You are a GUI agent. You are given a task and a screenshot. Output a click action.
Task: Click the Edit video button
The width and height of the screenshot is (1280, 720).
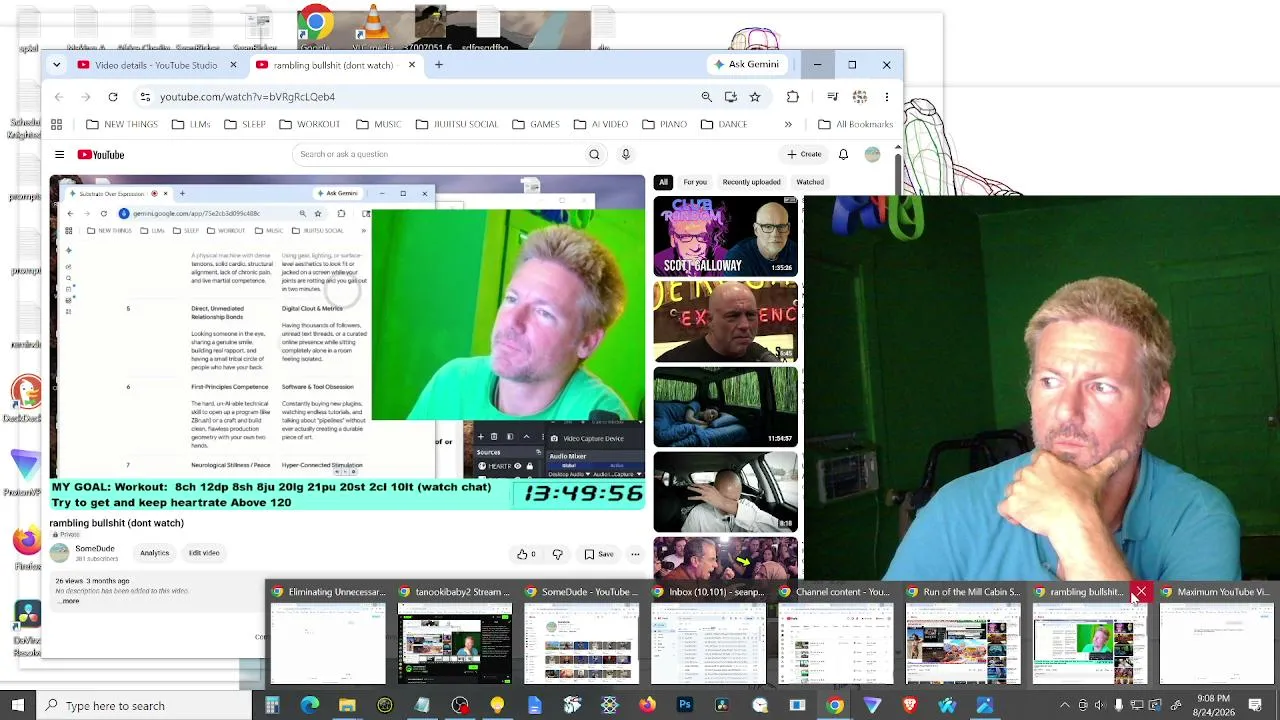pos(204,553)
